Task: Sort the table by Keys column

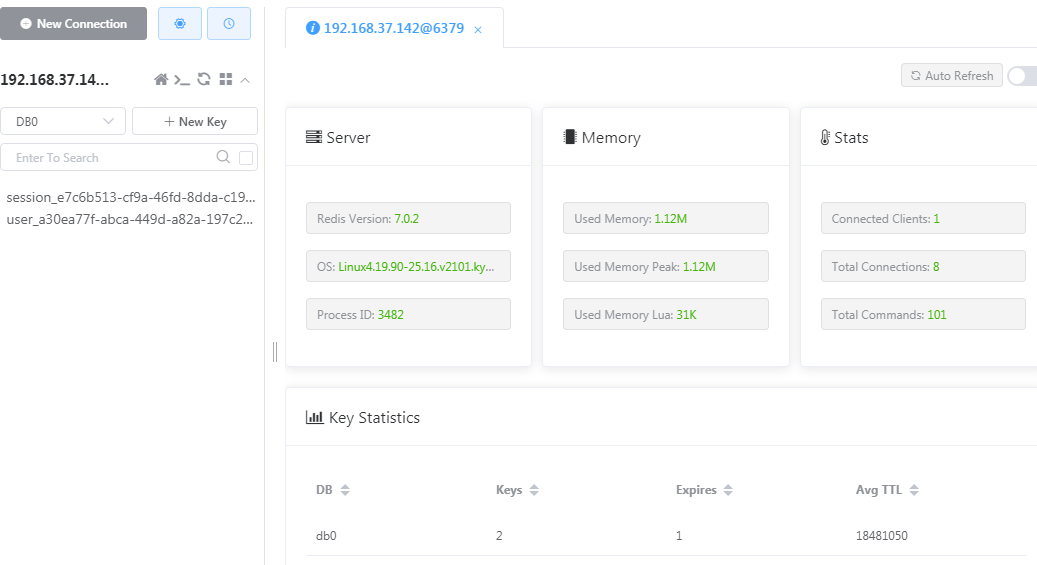Action: [x=534, y=490]
